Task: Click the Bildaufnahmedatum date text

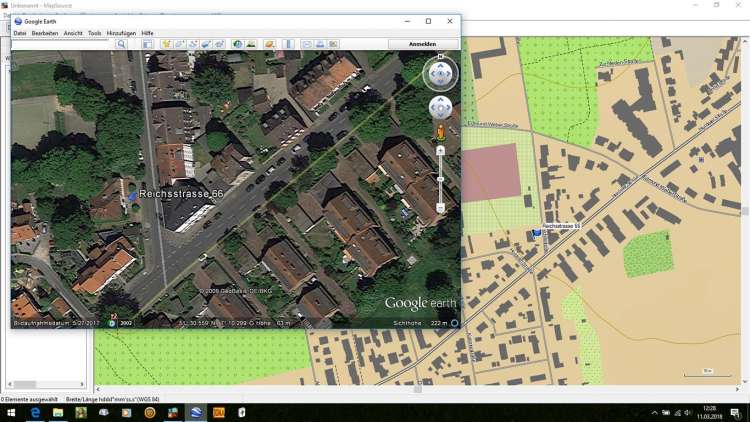Action: (x=56, y=323)
